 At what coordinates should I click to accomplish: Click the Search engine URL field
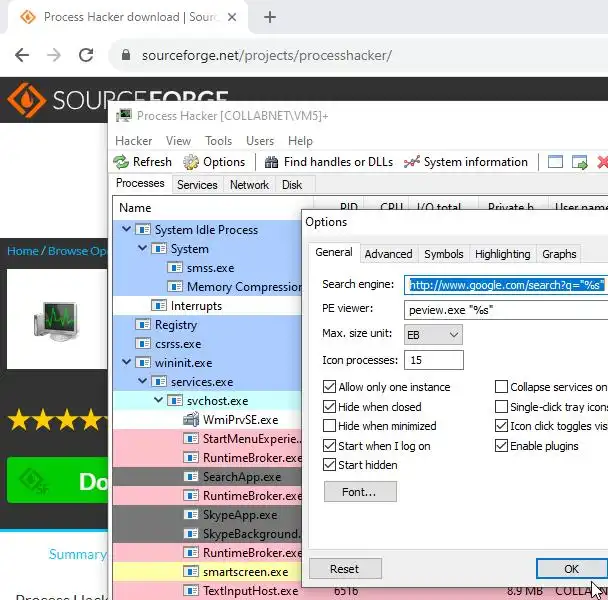point(506,285)
